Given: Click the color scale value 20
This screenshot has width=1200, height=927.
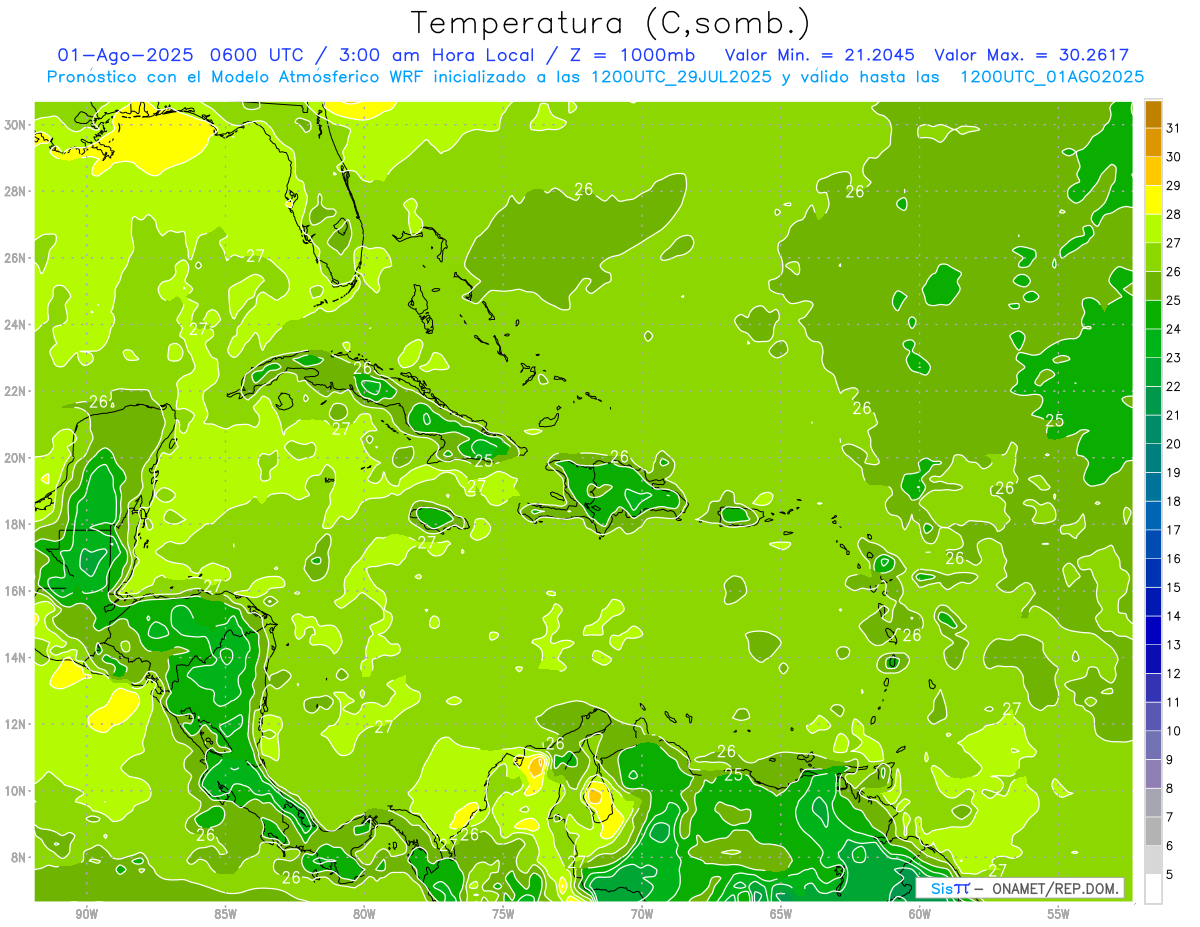Looking at the screenshot, I should click(1174, 444).
